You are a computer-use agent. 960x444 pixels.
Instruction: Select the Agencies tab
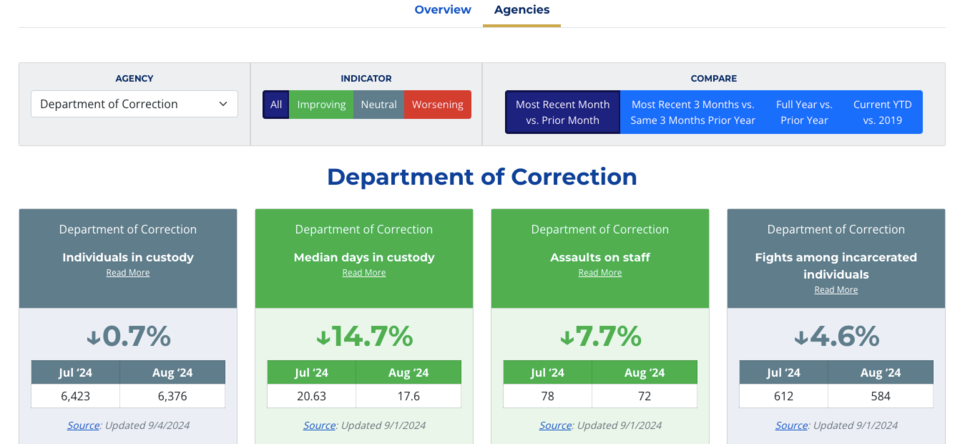click(522, 10)
